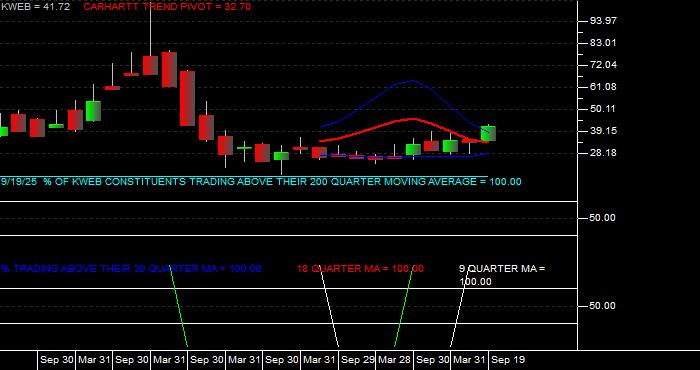Click the red 18 Quarter MA label
The height and width of the screenshot is (370, 700).
[360, 269]
